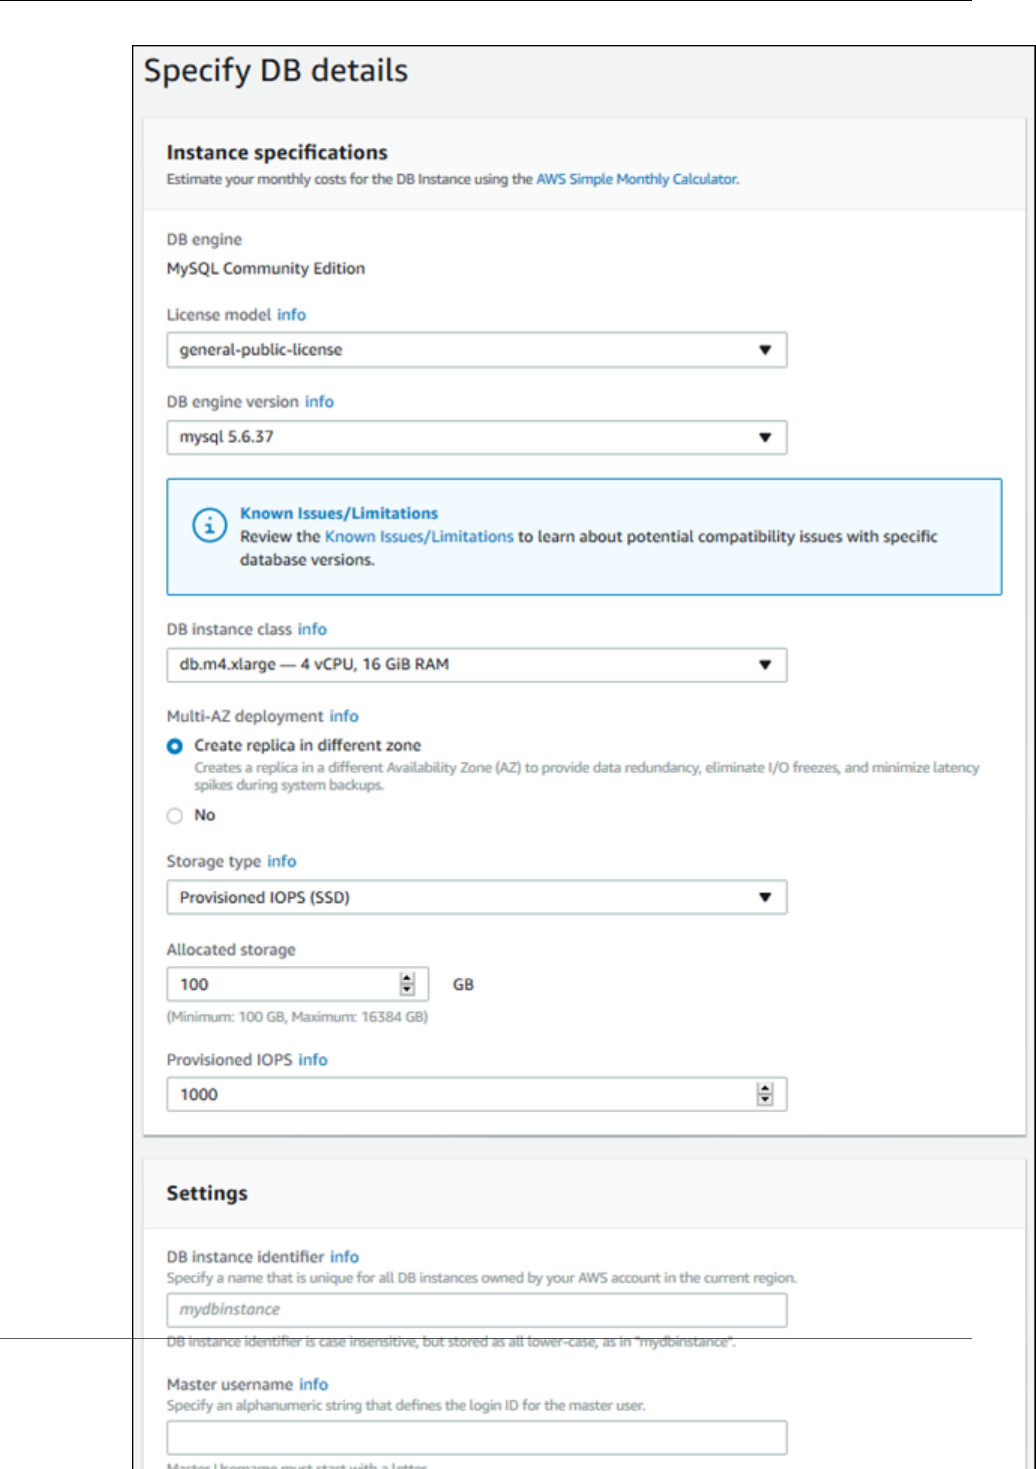Click DB engine version info link

tap(319, 402)
